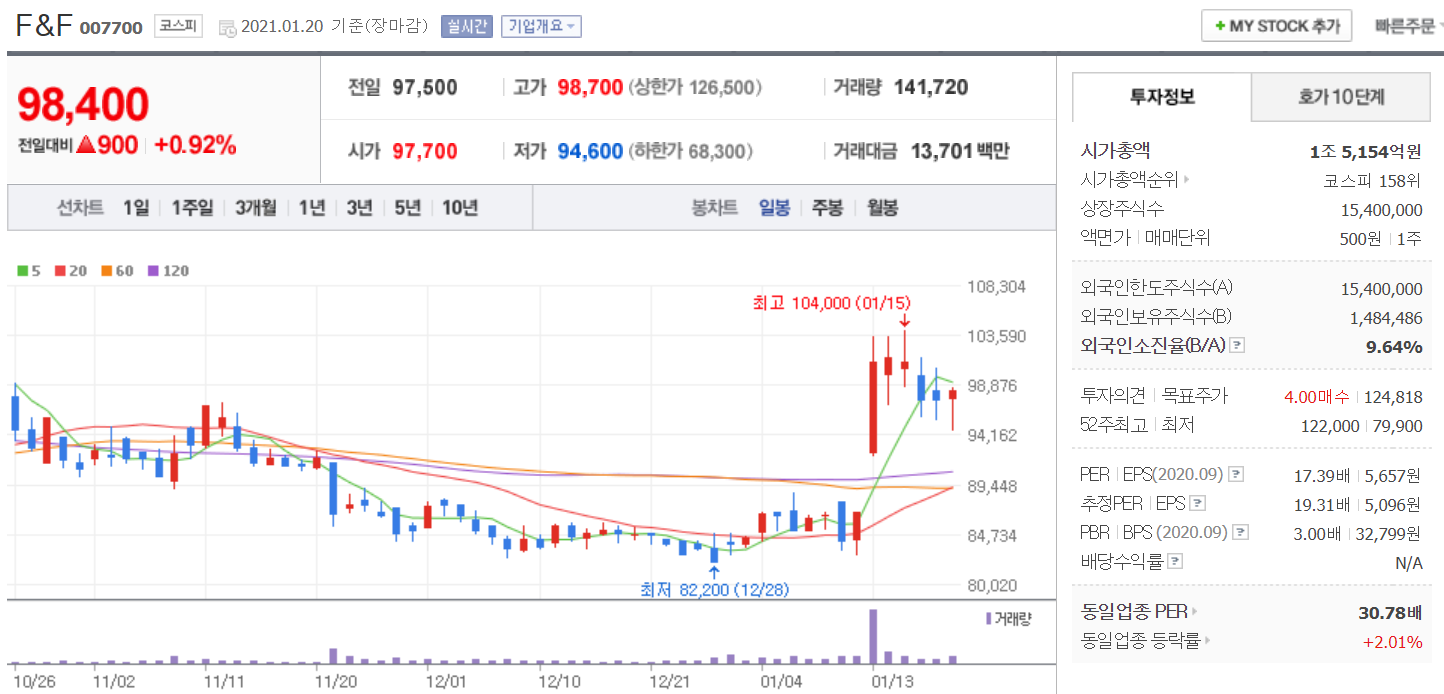Screen dimensions: 1444x694
Task: Click arrow icon next to 동일업종 등락률
Action: 1207,641
